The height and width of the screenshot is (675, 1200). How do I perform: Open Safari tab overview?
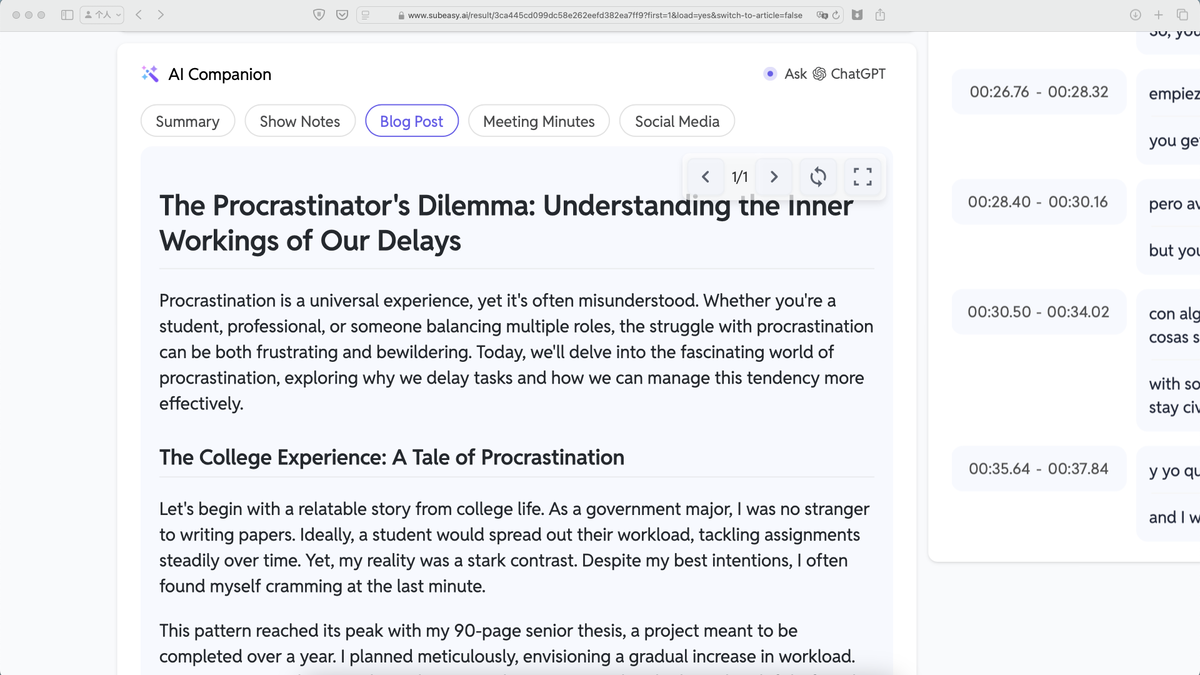[1183, 15]
